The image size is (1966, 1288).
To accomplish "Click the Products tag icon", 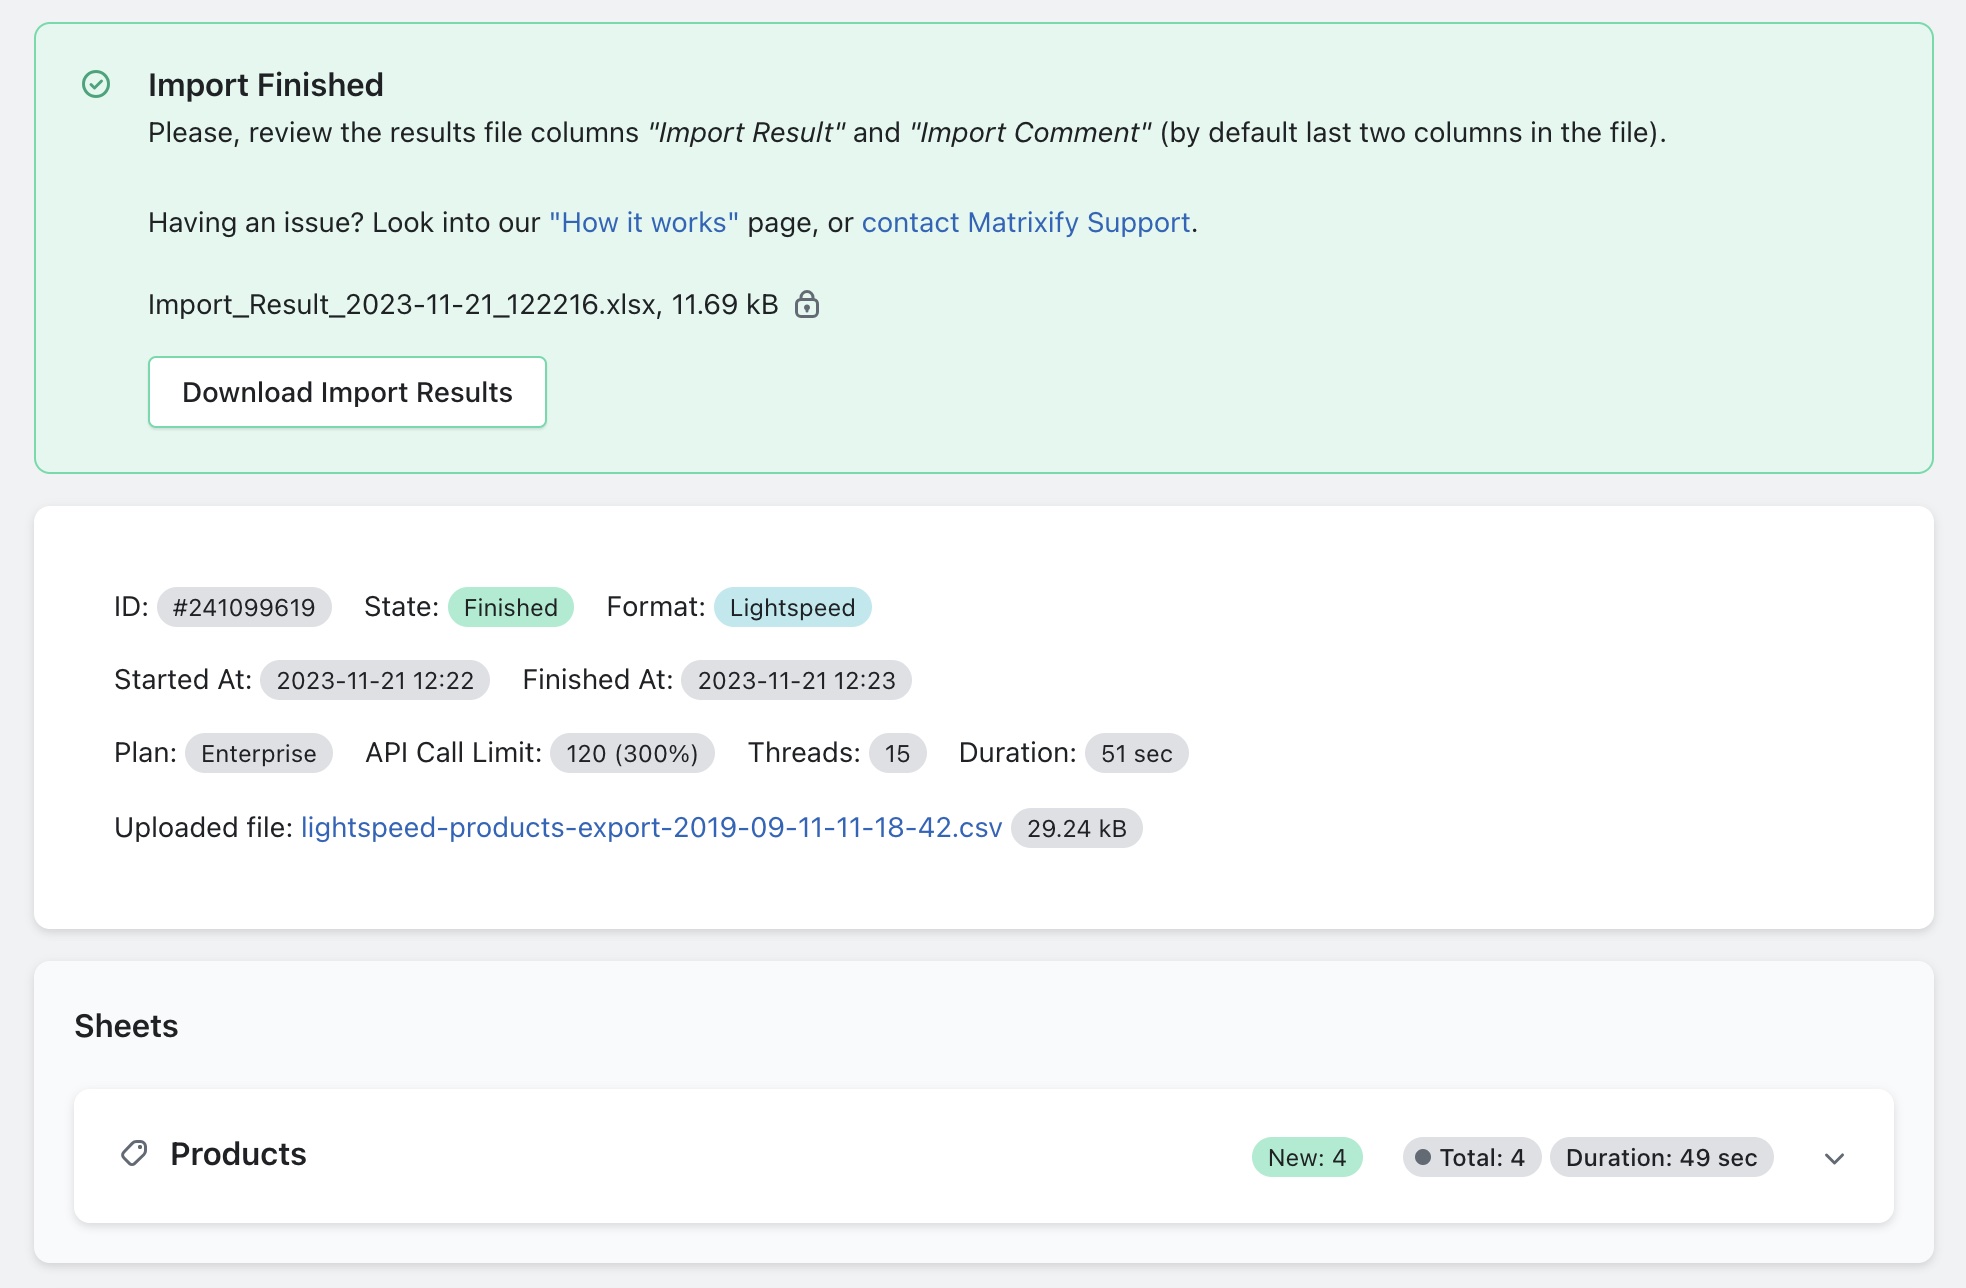I will (134, 1154).
